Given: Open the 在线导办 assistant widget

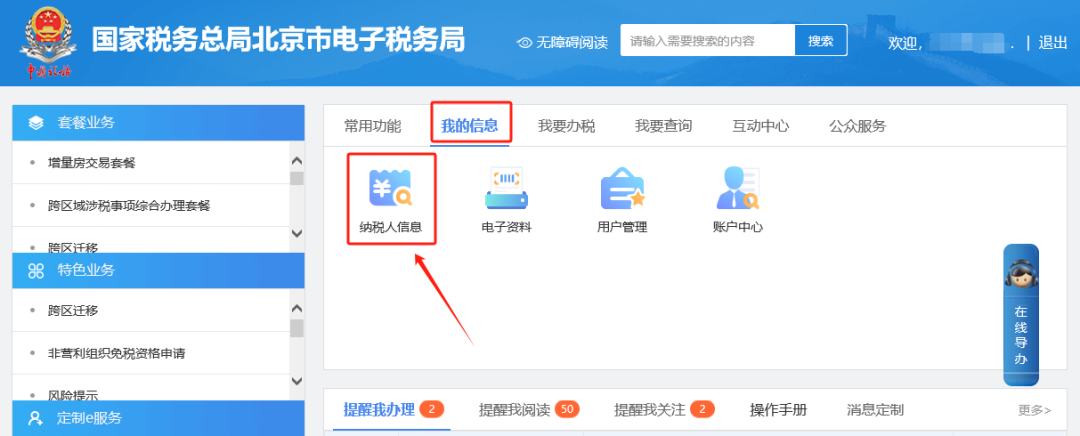Looking at the screenshot, I should (x=1021, y=315).
